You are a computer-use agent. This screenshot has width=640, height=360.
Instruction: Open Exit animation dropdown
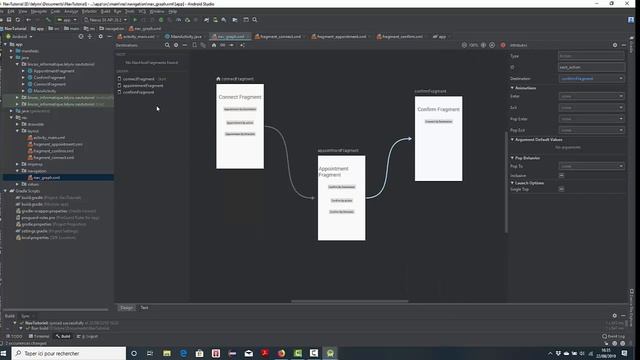[x=591, y=108]
